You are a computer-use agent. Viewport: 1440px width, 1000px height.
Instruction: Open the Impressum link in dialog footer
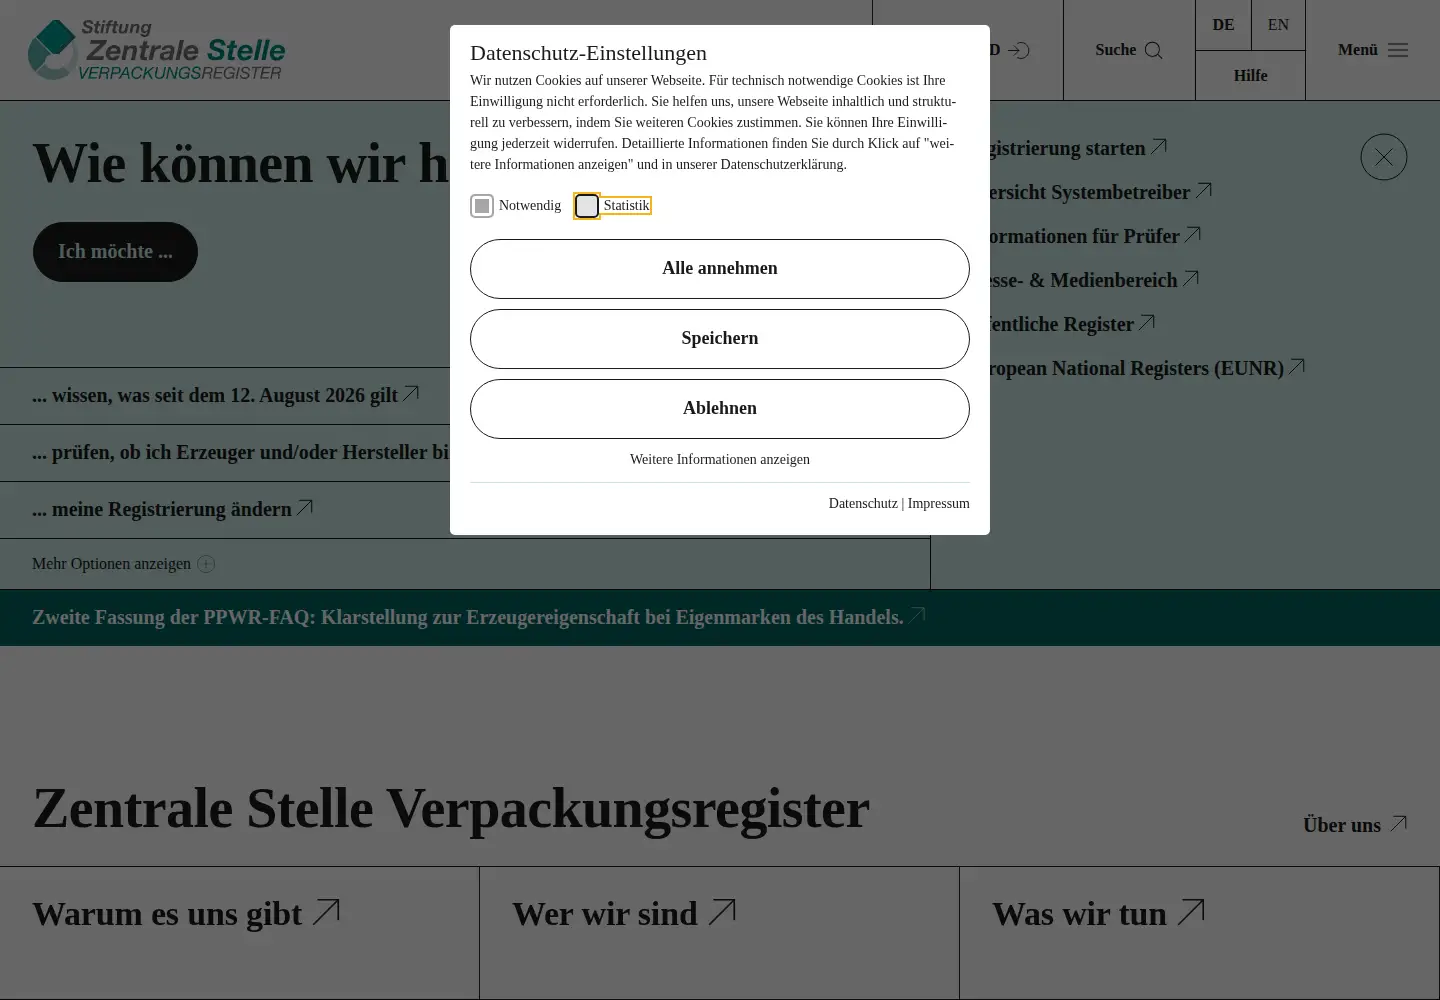(938, 504)
